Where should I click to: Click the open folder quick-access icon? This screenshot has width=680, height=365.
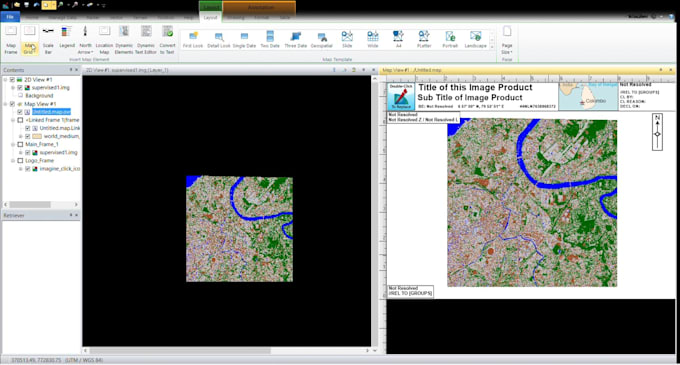16,5
